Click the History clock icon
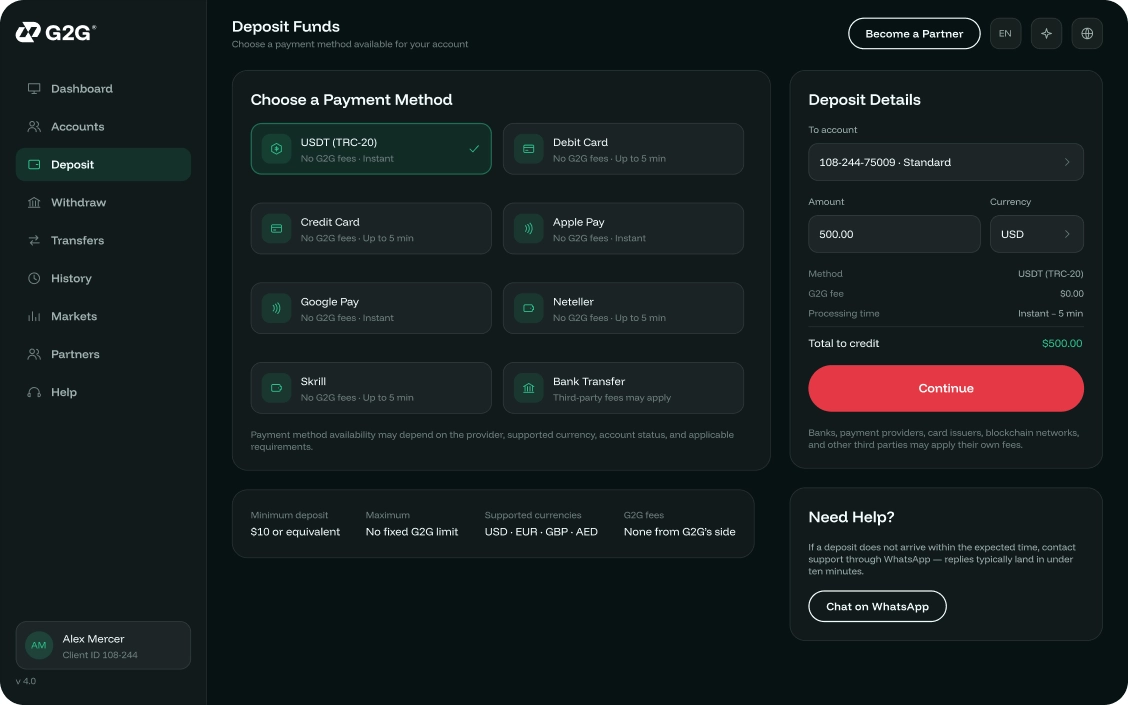The width and height of the screenshot is (1128, 705). point(34,278)
